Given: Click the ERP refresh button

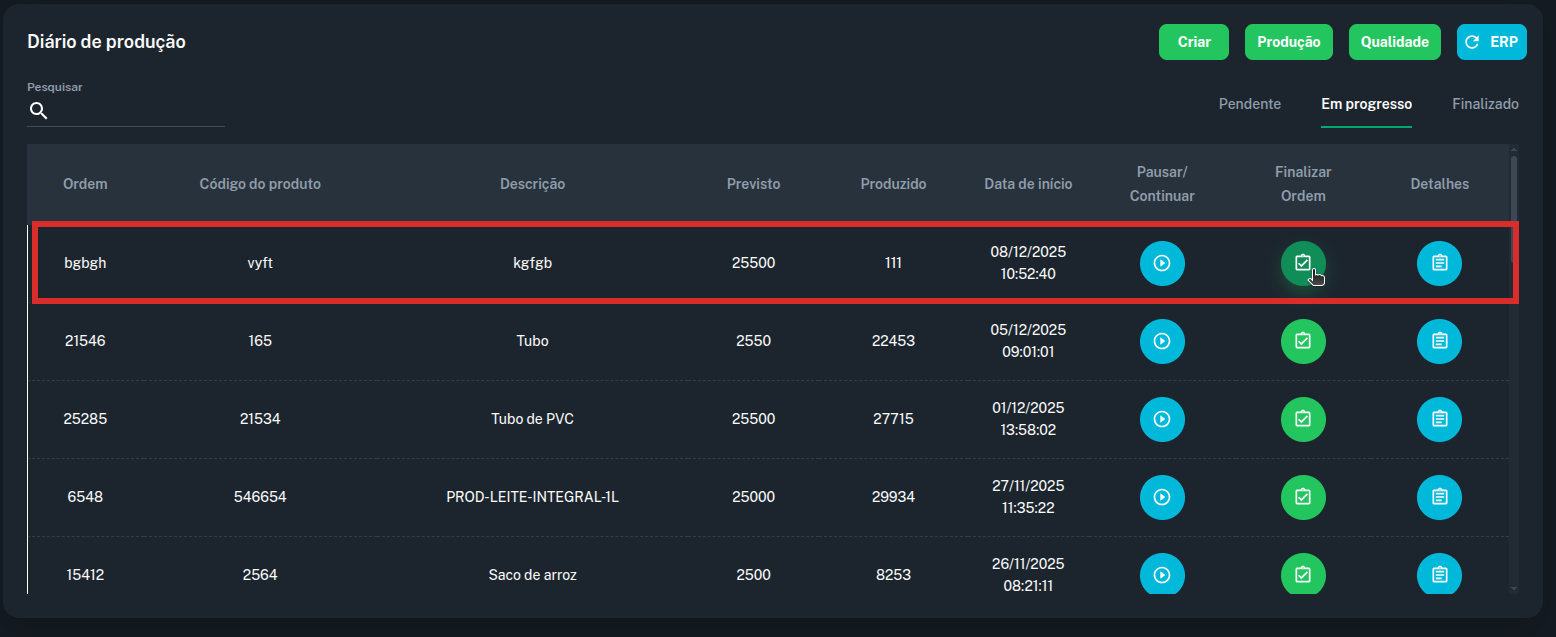Looking at the screenshot, I should [1491, 42].
